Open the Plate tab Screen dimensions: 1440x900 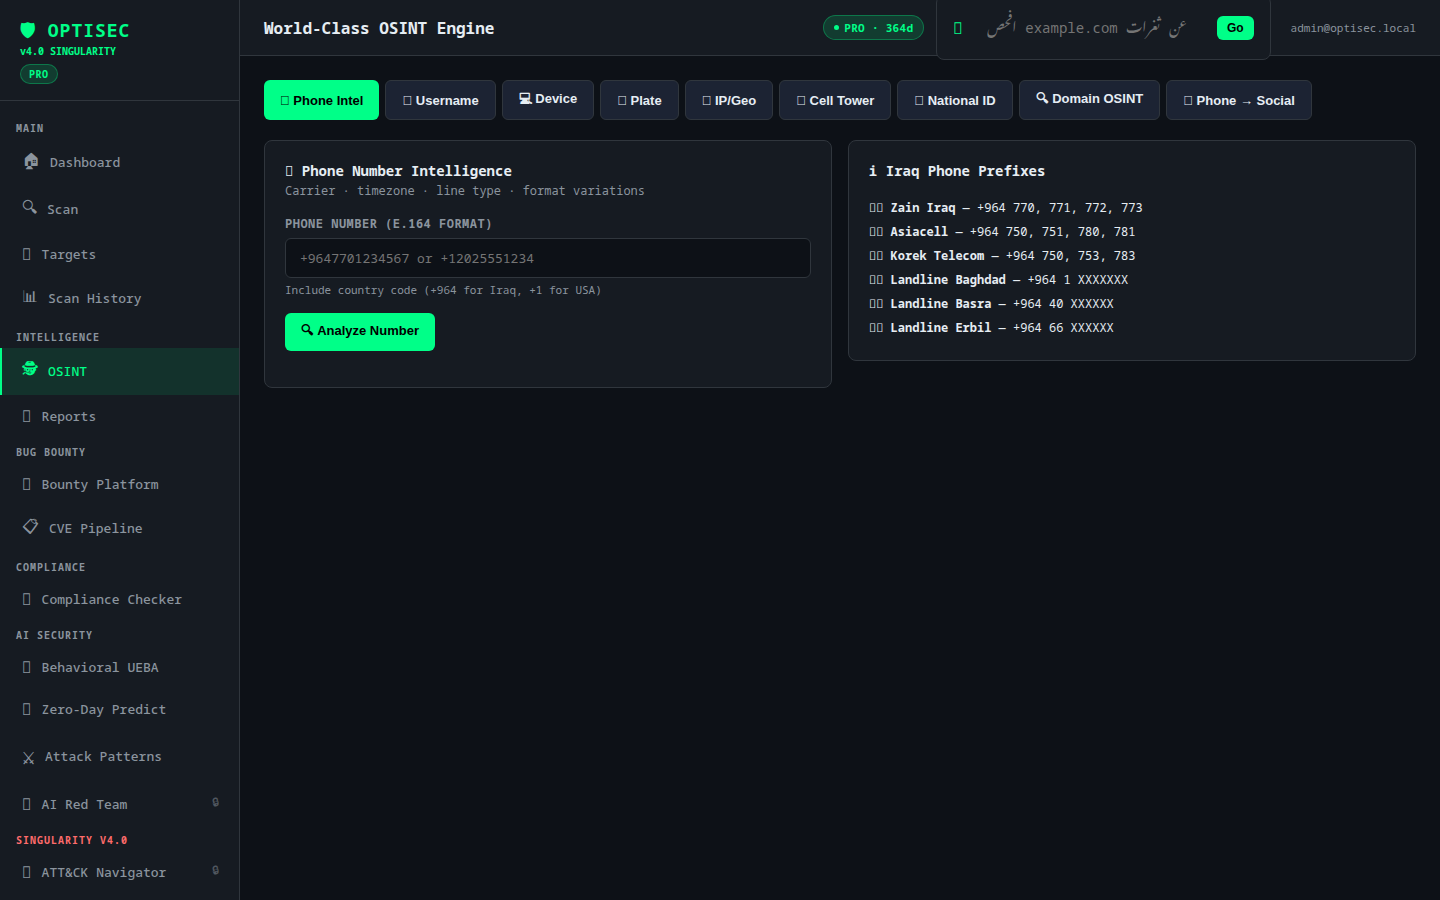(639, 100)
